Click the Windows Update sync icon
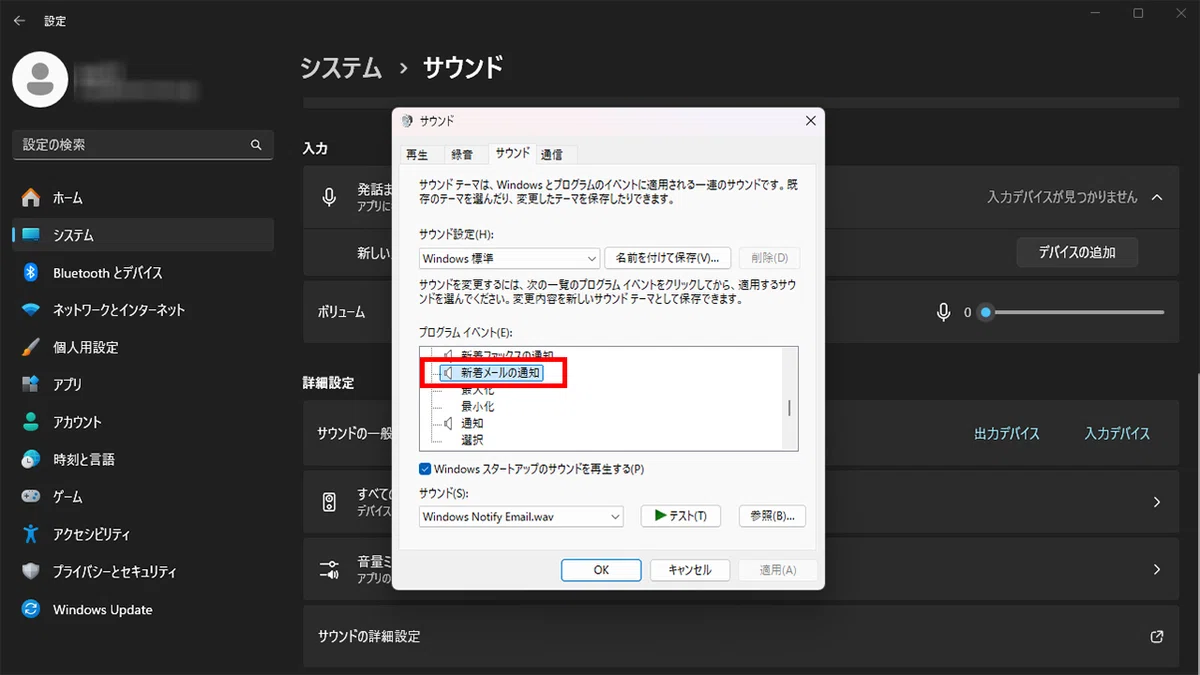Image resolution: width=1200 pixels, height=675 pixels. pyautogui.click(x=31, y=609)
